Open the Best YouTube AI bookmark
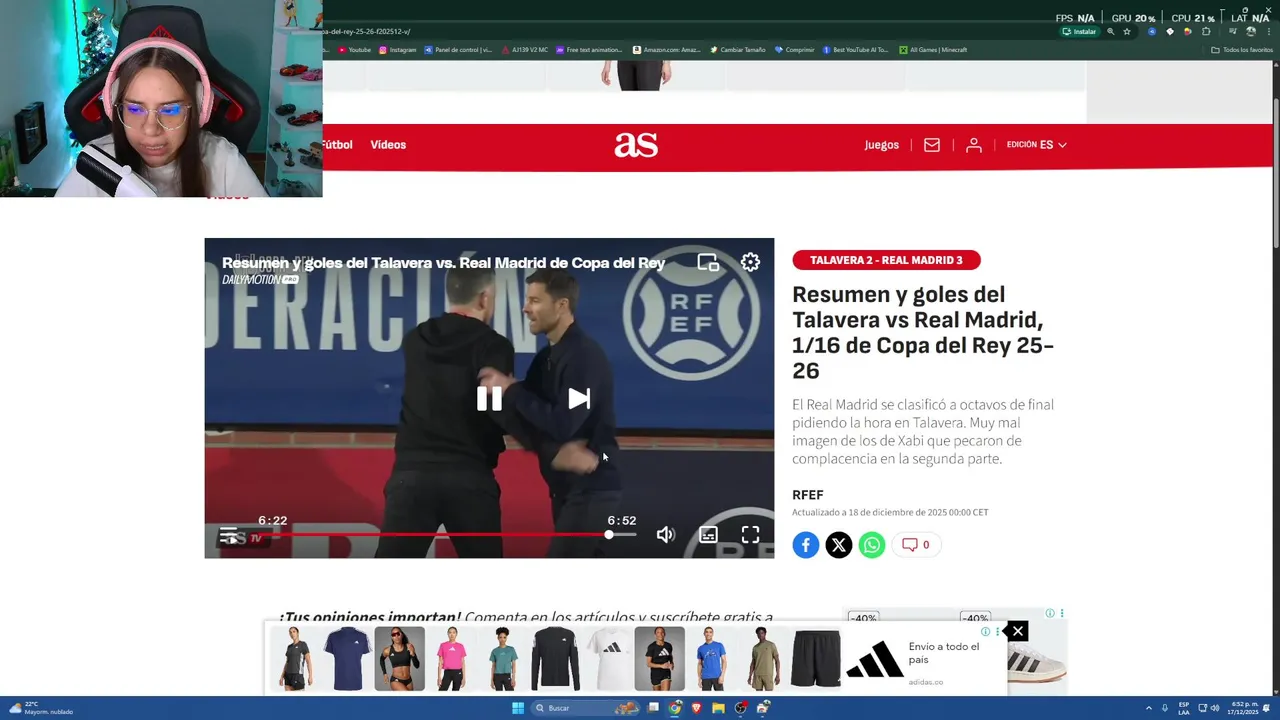1280x720 pixels. pos(855,50)
